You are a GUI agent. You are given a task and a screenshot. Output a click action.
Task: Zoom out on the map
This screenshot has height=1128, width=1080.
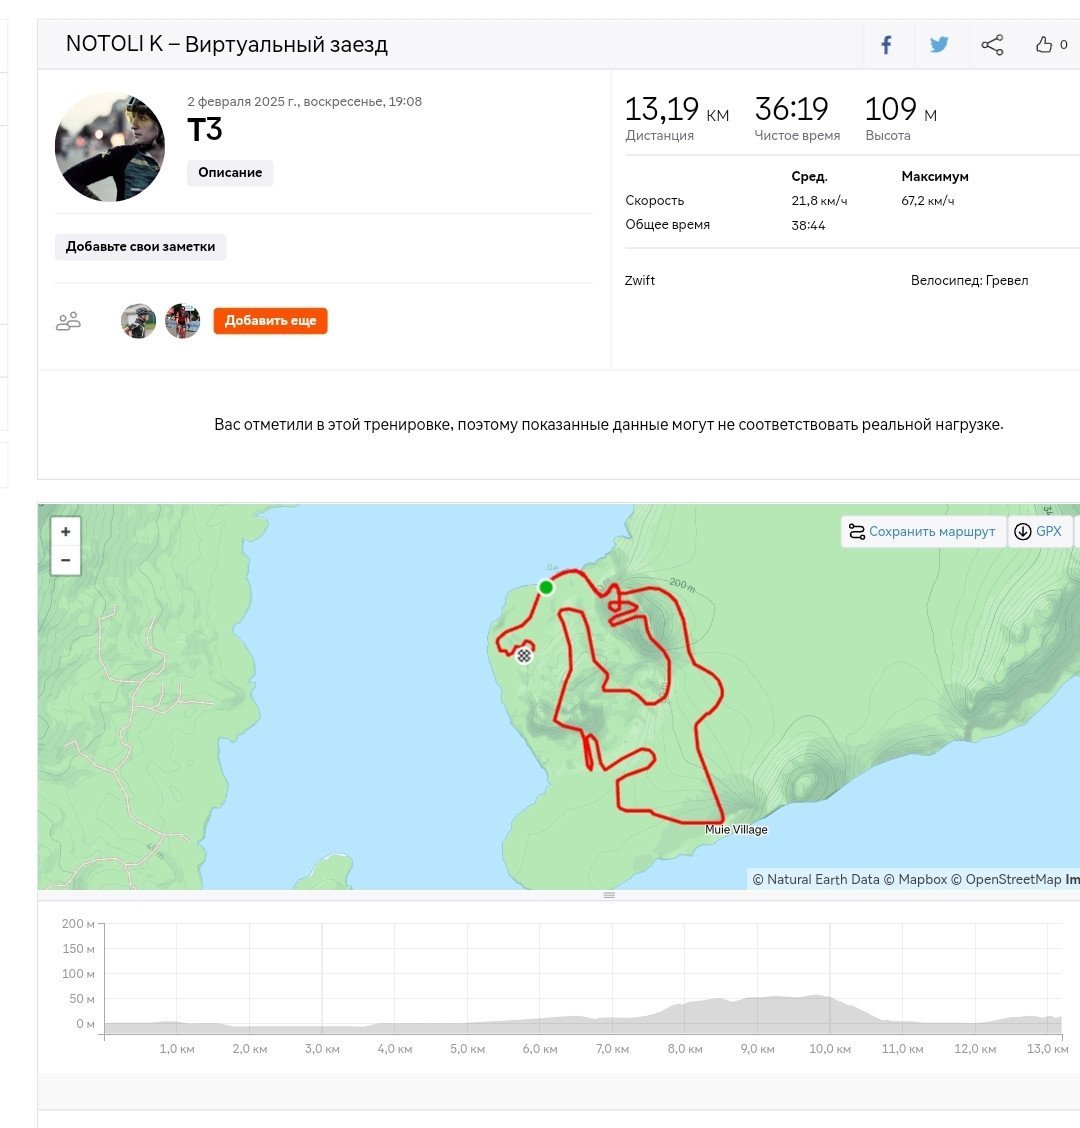coord(65,560)
